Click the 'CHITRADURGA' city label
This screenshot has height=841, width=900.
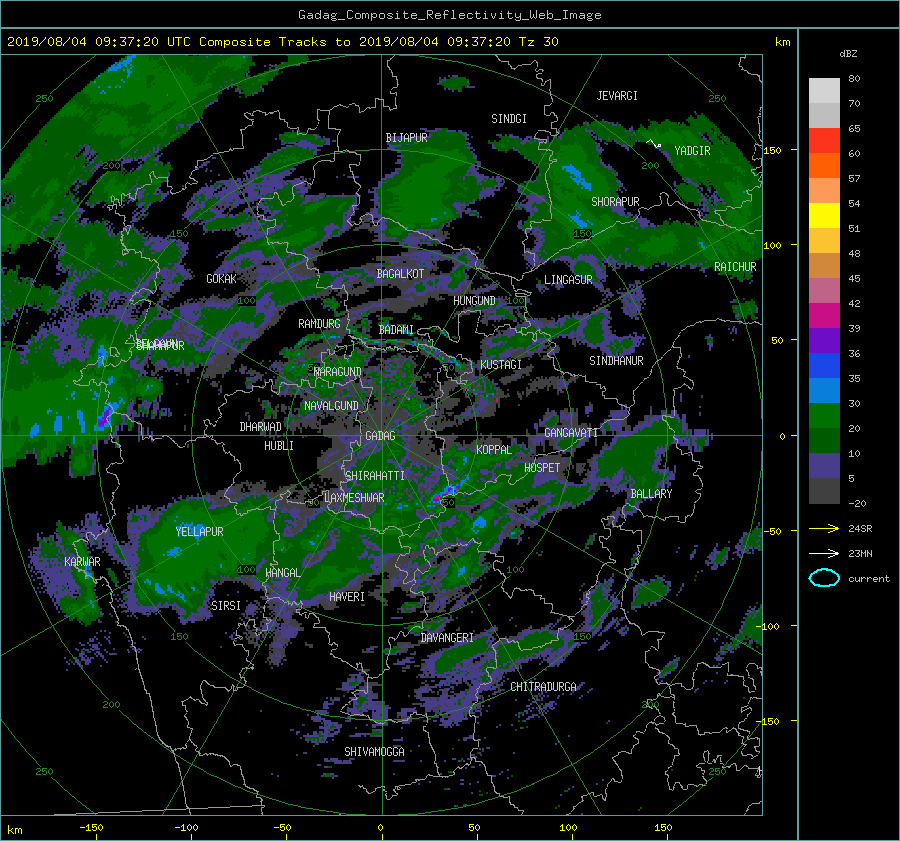pos(543,687)
